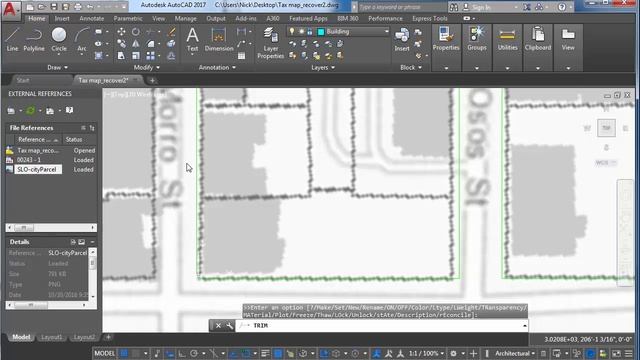Click the help icon in External References toolbar
This screenshot has height=360, width=640.
click(69, 110)
